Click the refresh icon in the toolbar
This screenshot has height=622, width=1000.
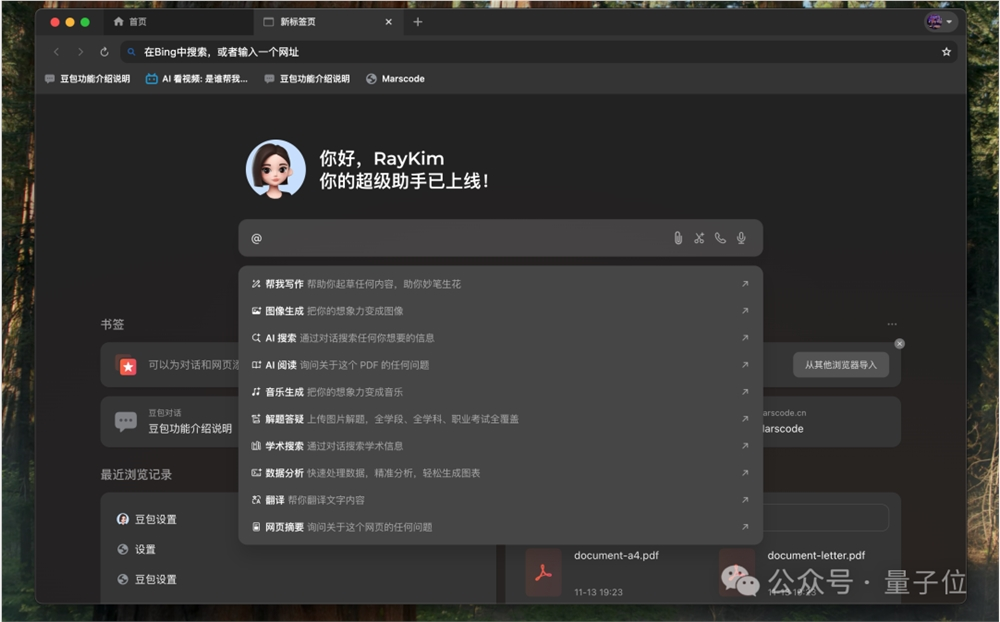[104, 51]
